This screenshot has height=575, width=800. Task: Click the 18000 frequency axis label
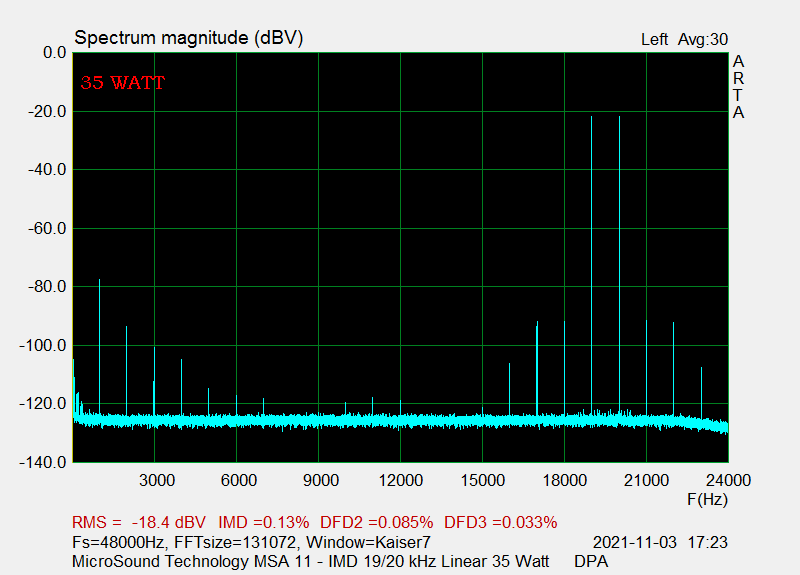click(565, 481)
